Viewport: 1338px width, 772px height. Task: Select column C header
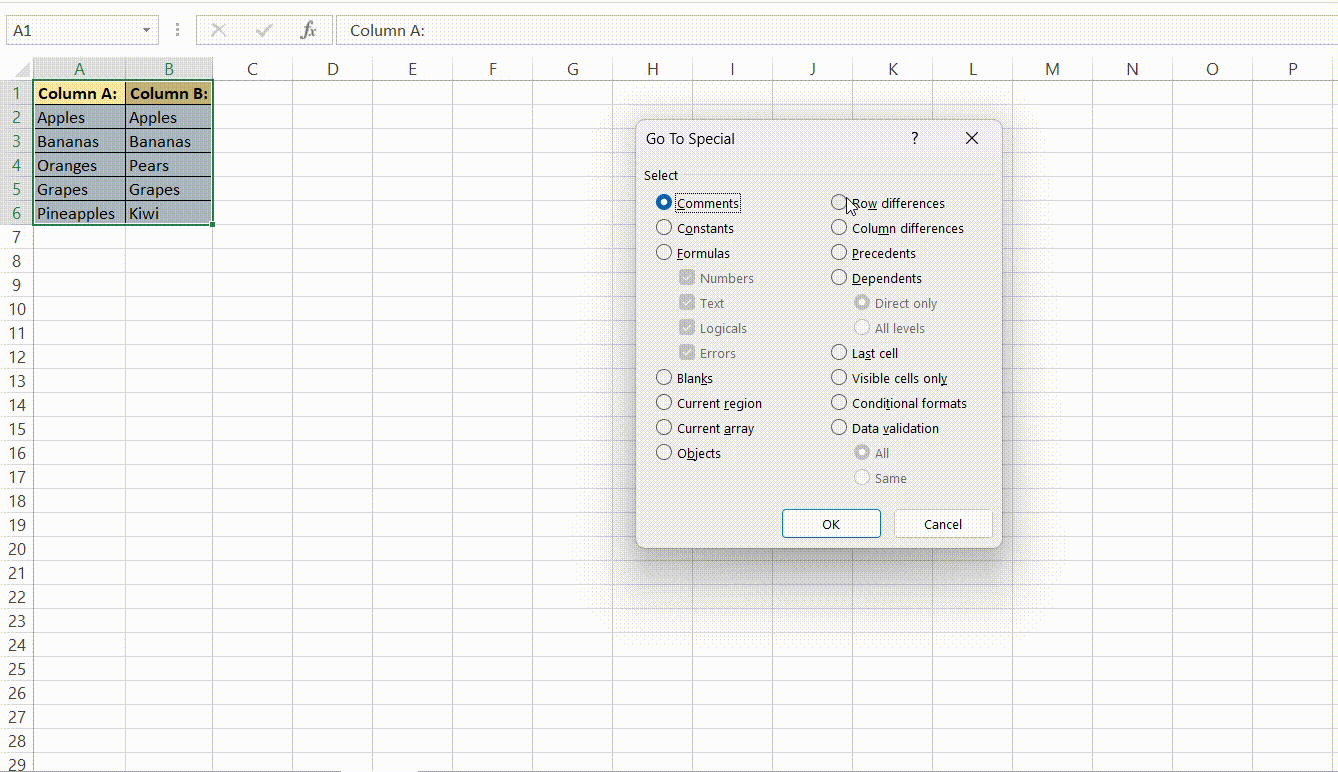(x=252, y=69)
